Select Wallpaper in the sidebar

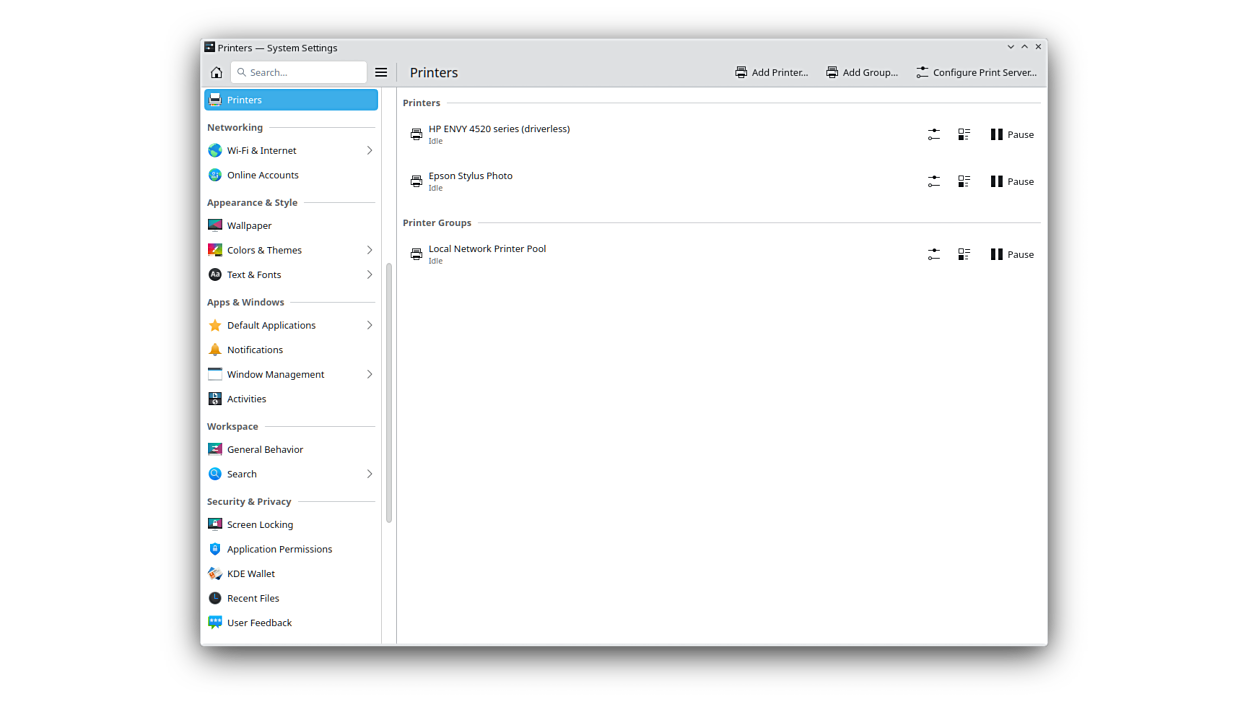click(249, 226)
